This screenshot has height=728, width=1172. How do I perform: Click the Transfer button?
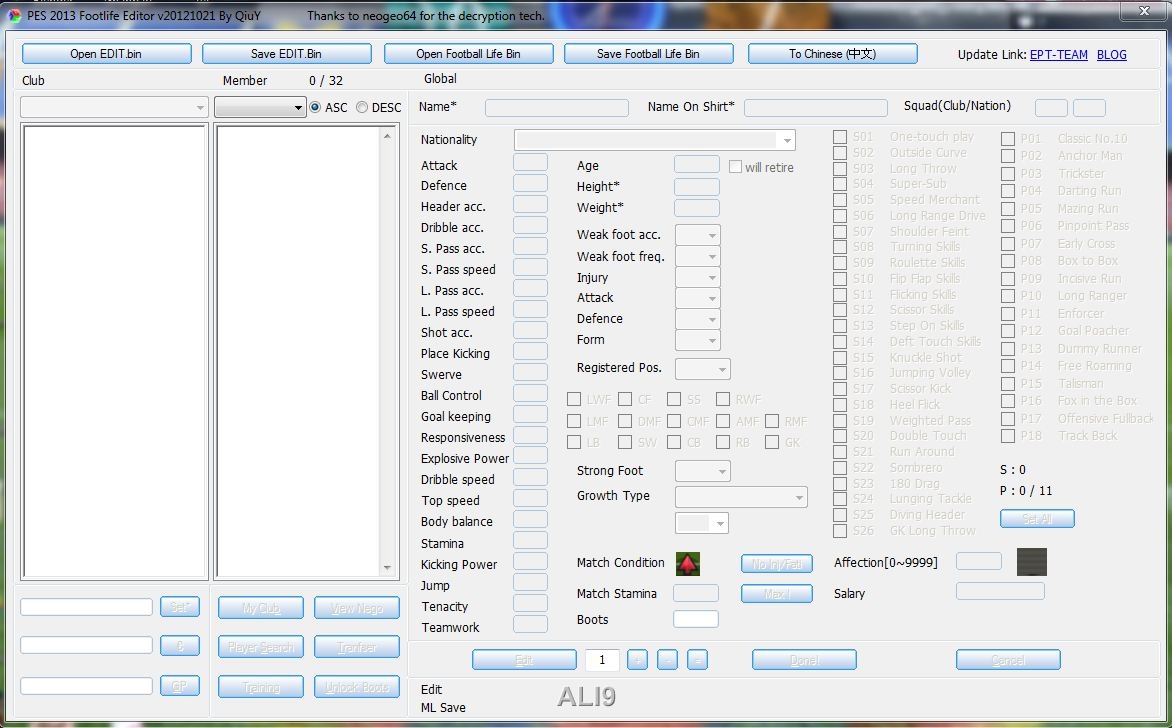click(x=357, y=647)
